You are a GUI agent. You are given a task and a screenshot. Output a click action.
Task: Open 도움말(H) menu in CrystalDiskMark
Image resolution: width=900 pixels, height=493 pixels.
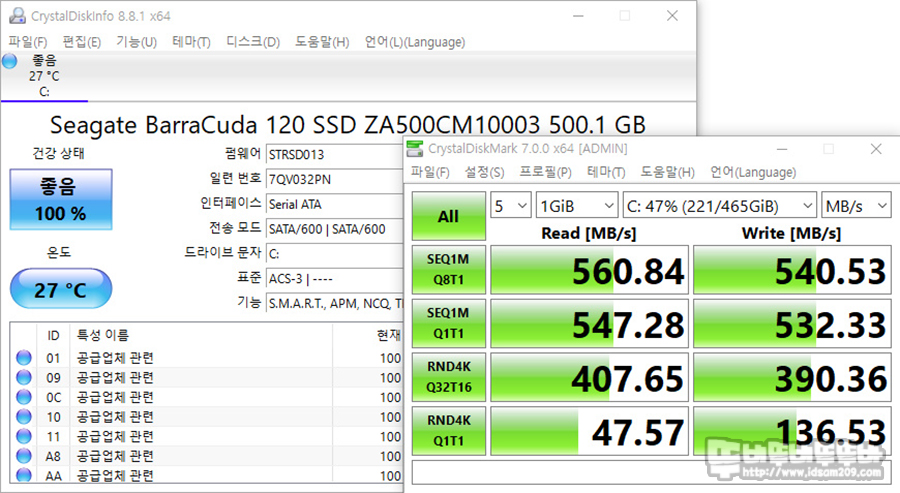point(667,172)
